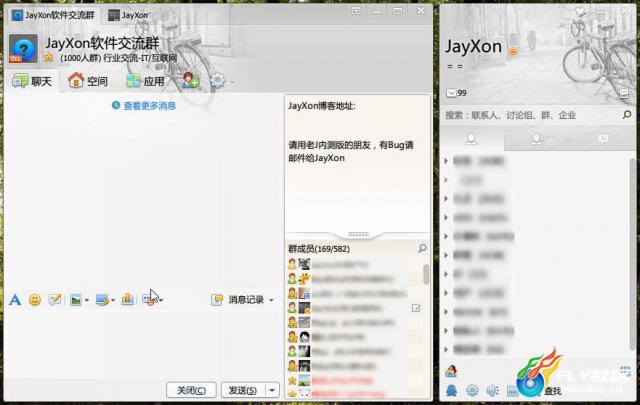Open the picture icon dropdown arrow
This screenshot has height=405, width=640.
(x=87, y=300)
